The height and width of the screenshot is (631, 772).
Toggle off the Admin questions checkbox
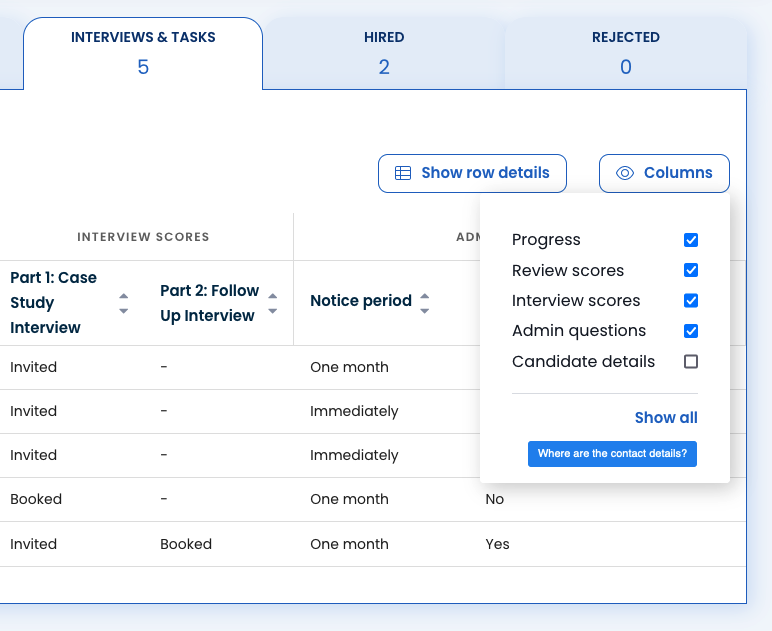point(690,331)
